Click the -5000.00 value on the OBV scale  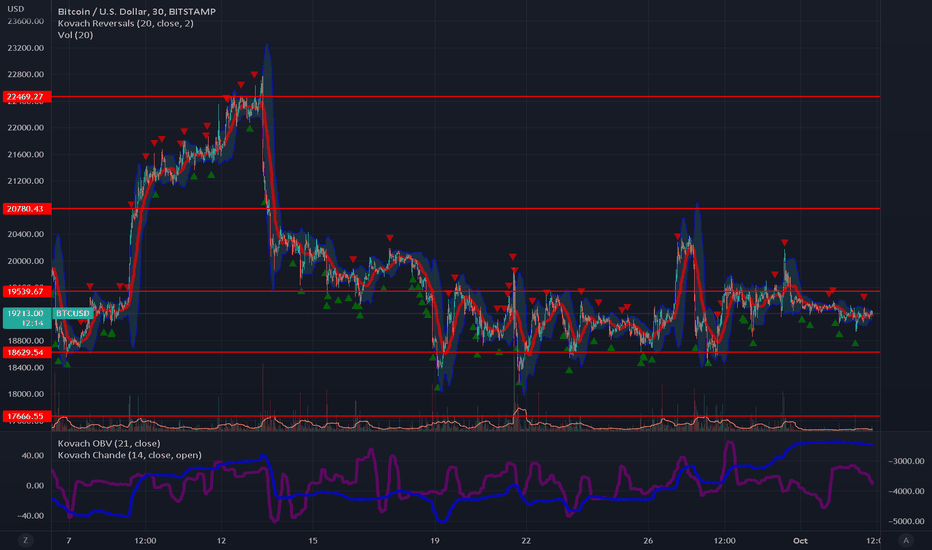tap(906, 521)
